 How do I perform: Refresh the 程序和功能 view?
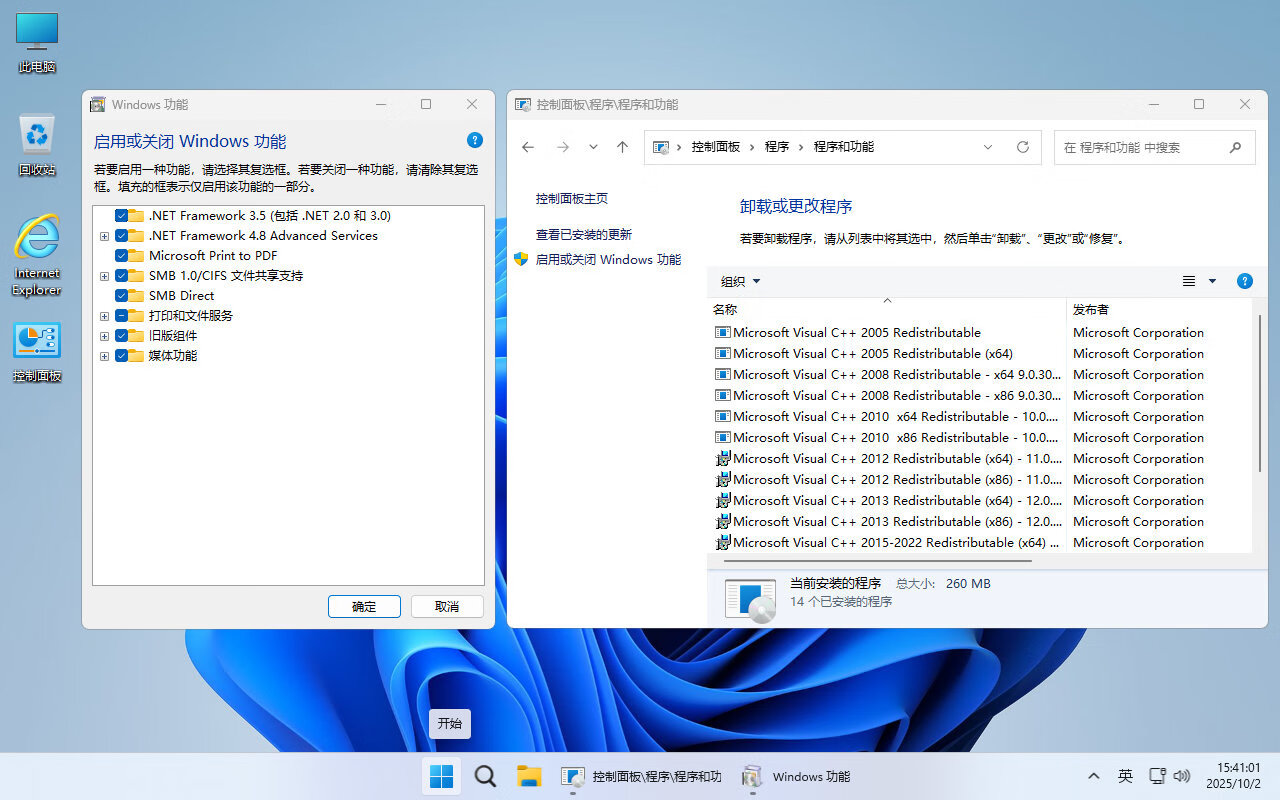(x=1022, y=146)
